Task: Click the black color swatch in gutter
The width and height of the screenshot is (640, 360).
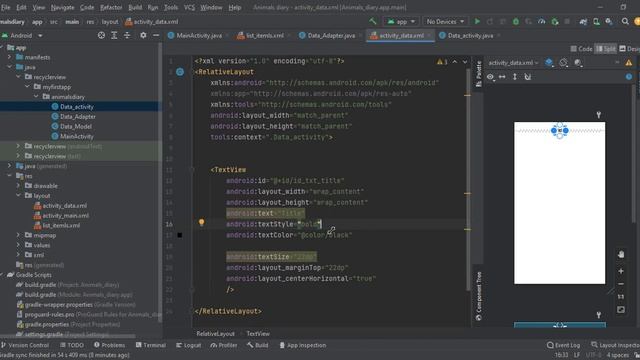Action: coord(180,235)
